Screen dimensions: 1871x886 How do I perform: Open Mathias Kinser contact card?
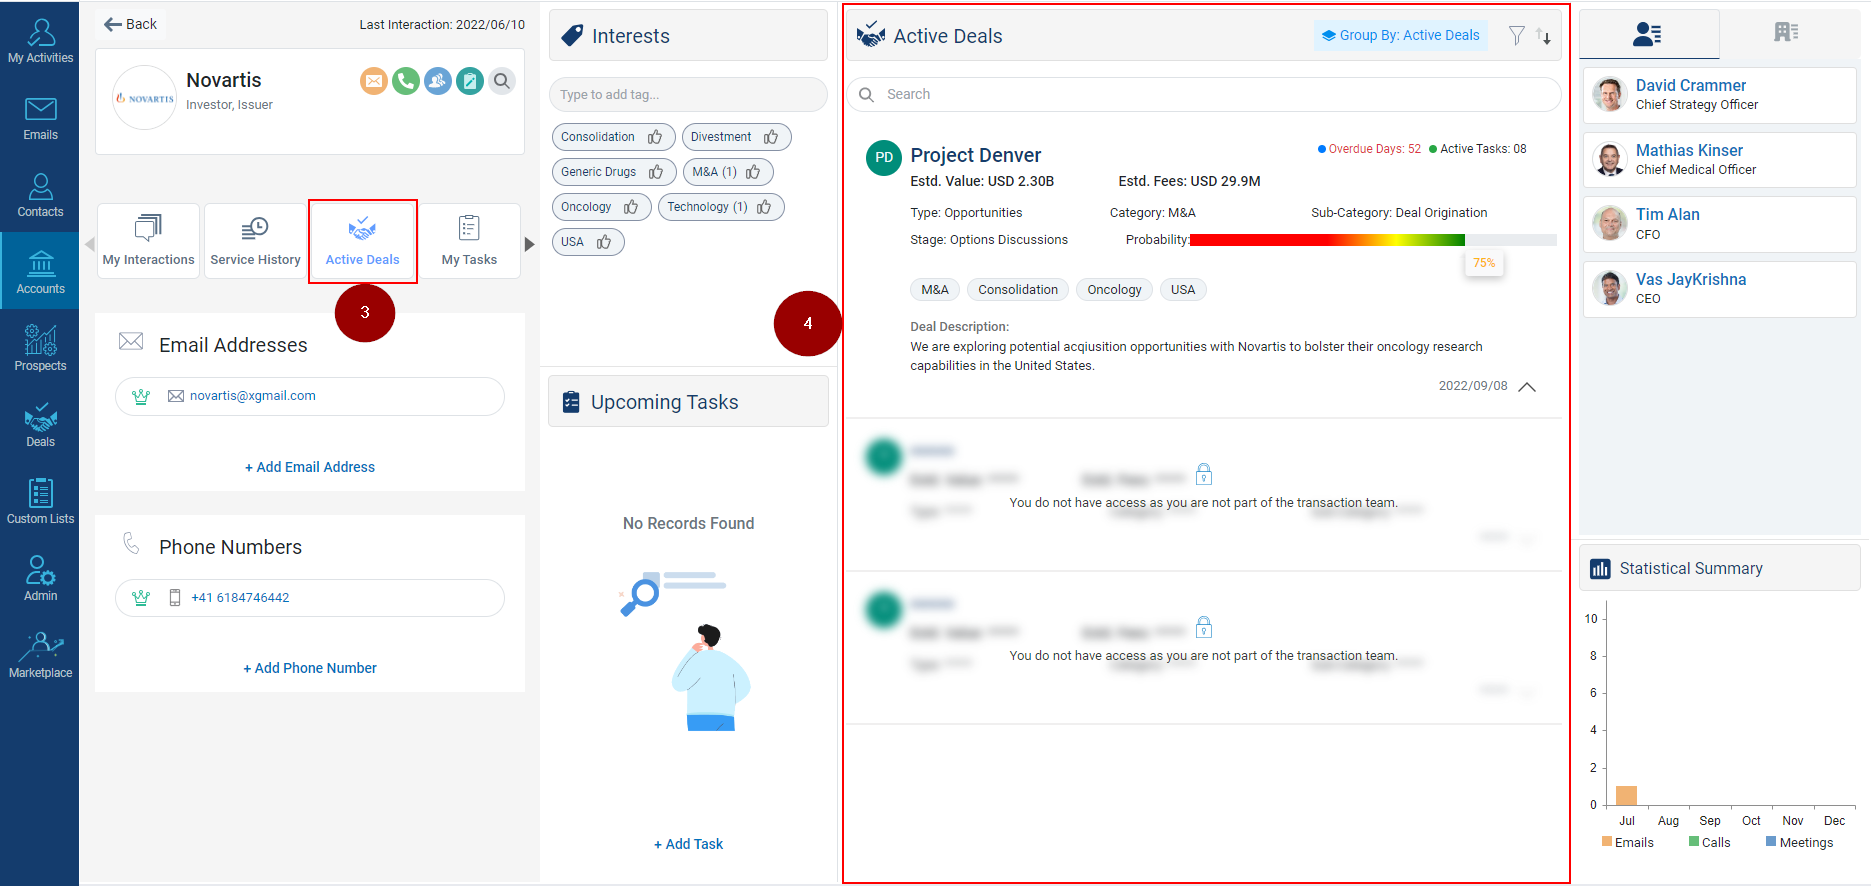tap(1719, 160)
